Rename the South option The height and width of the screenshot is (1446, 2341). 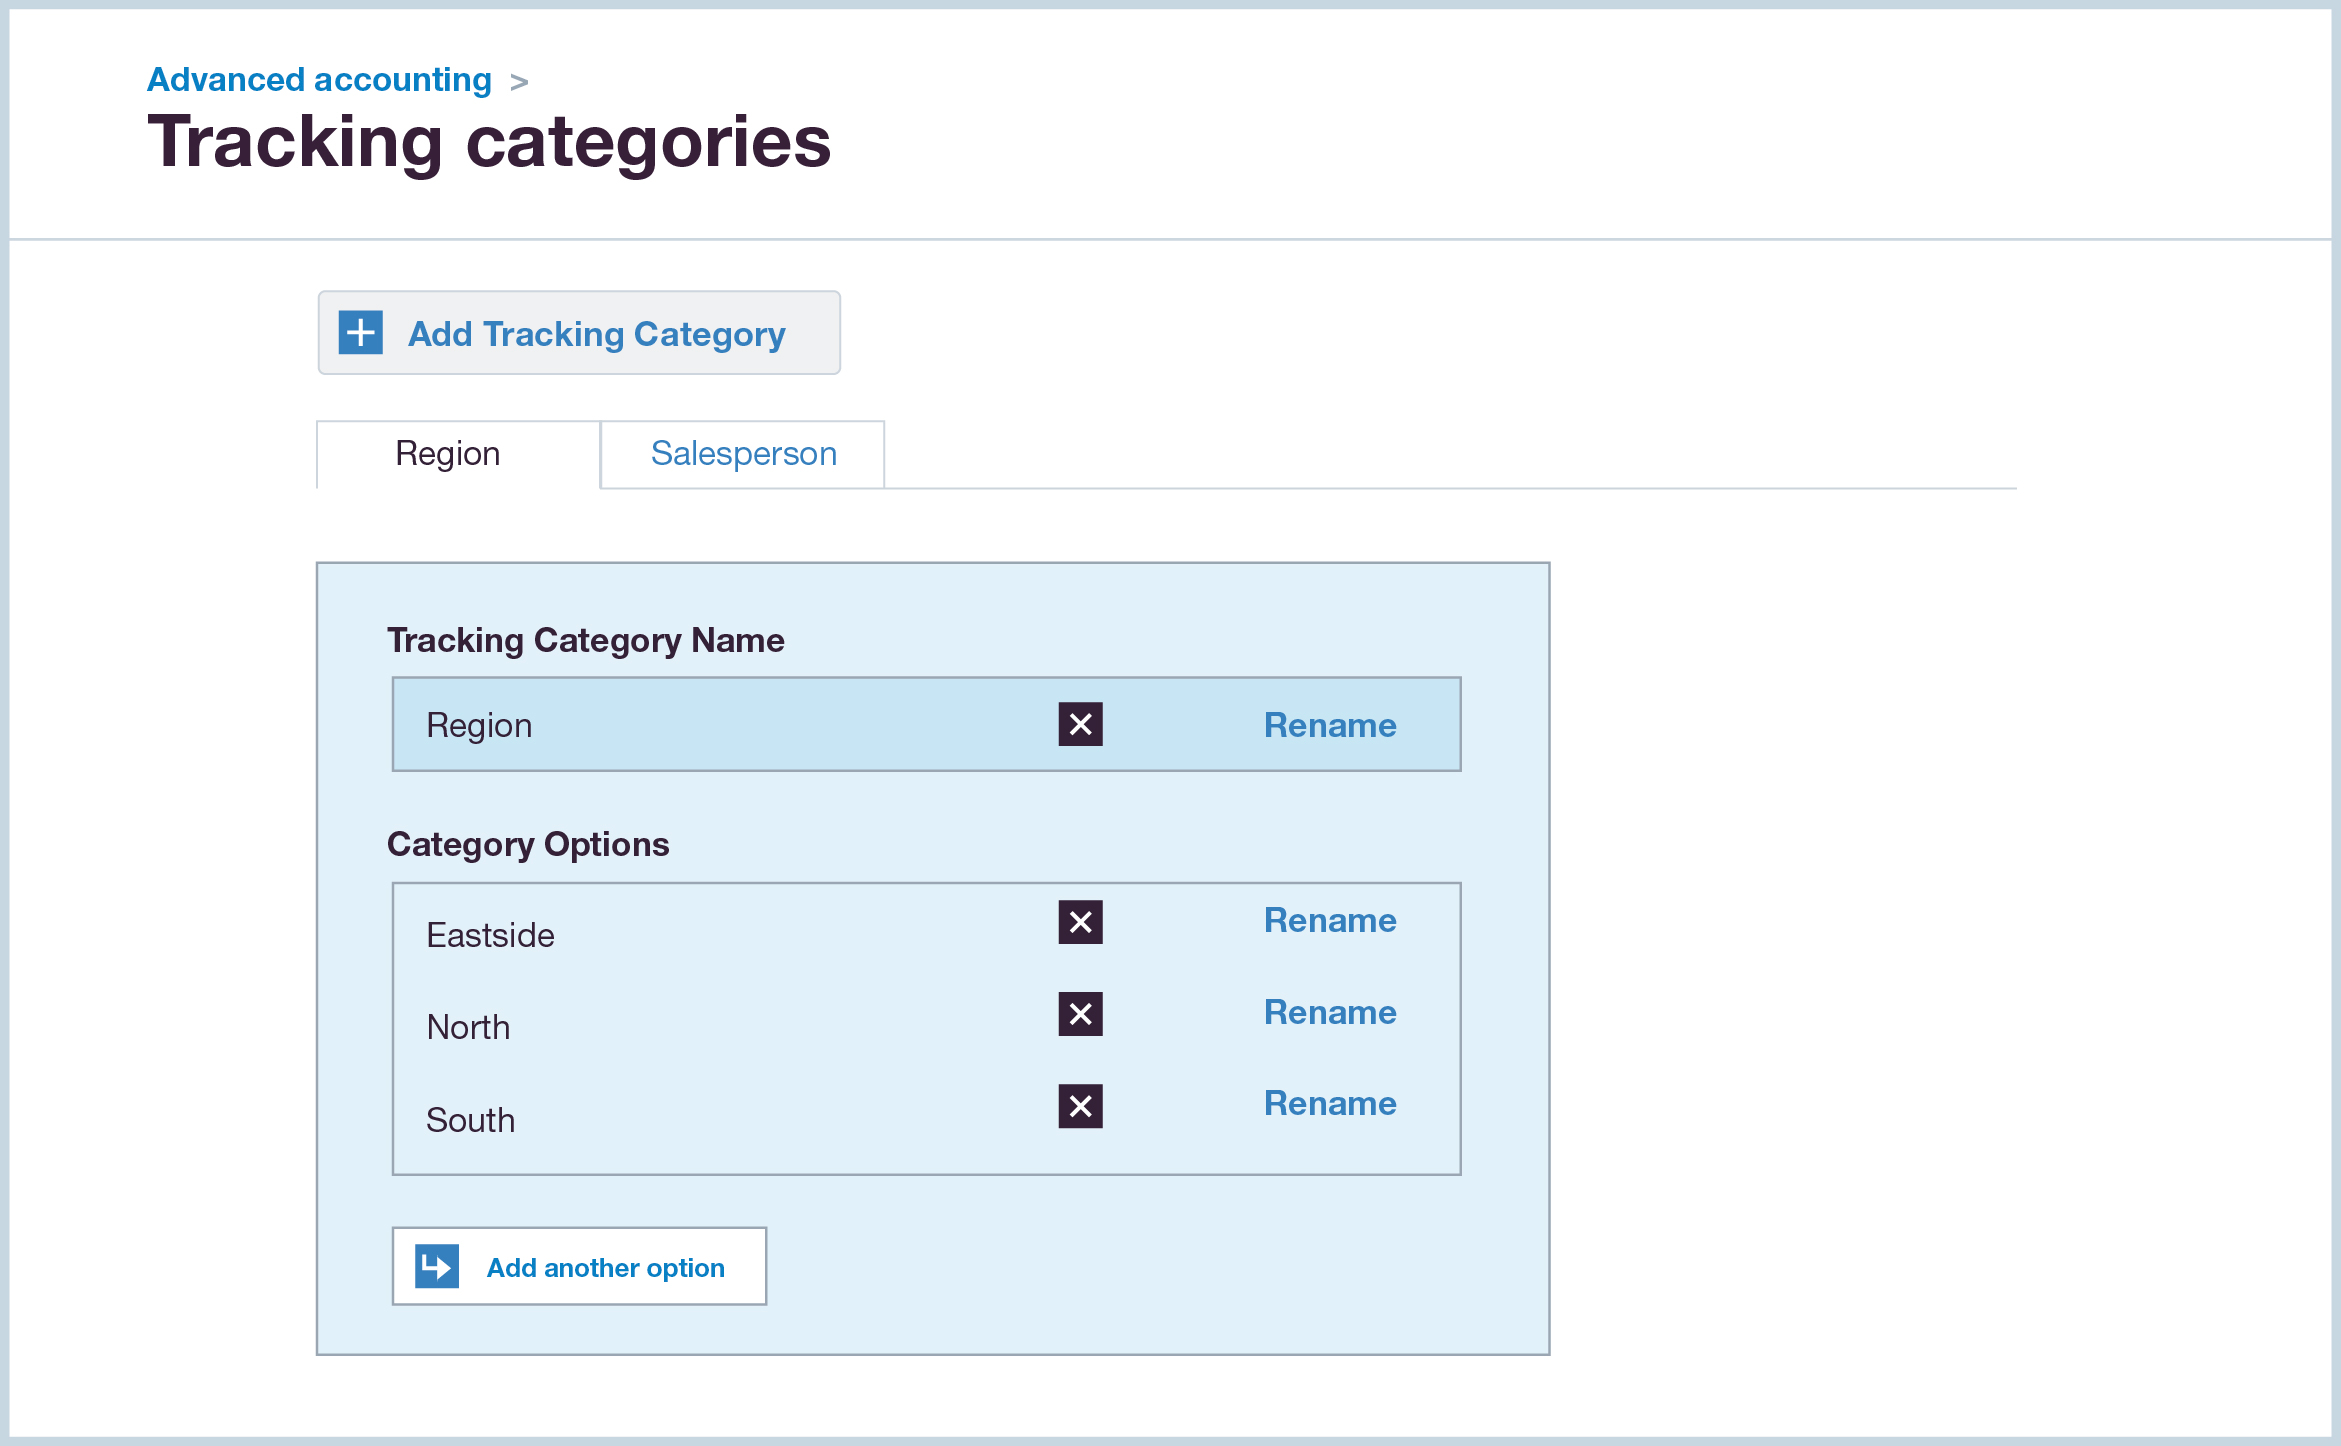(x=1330, y=1104)
